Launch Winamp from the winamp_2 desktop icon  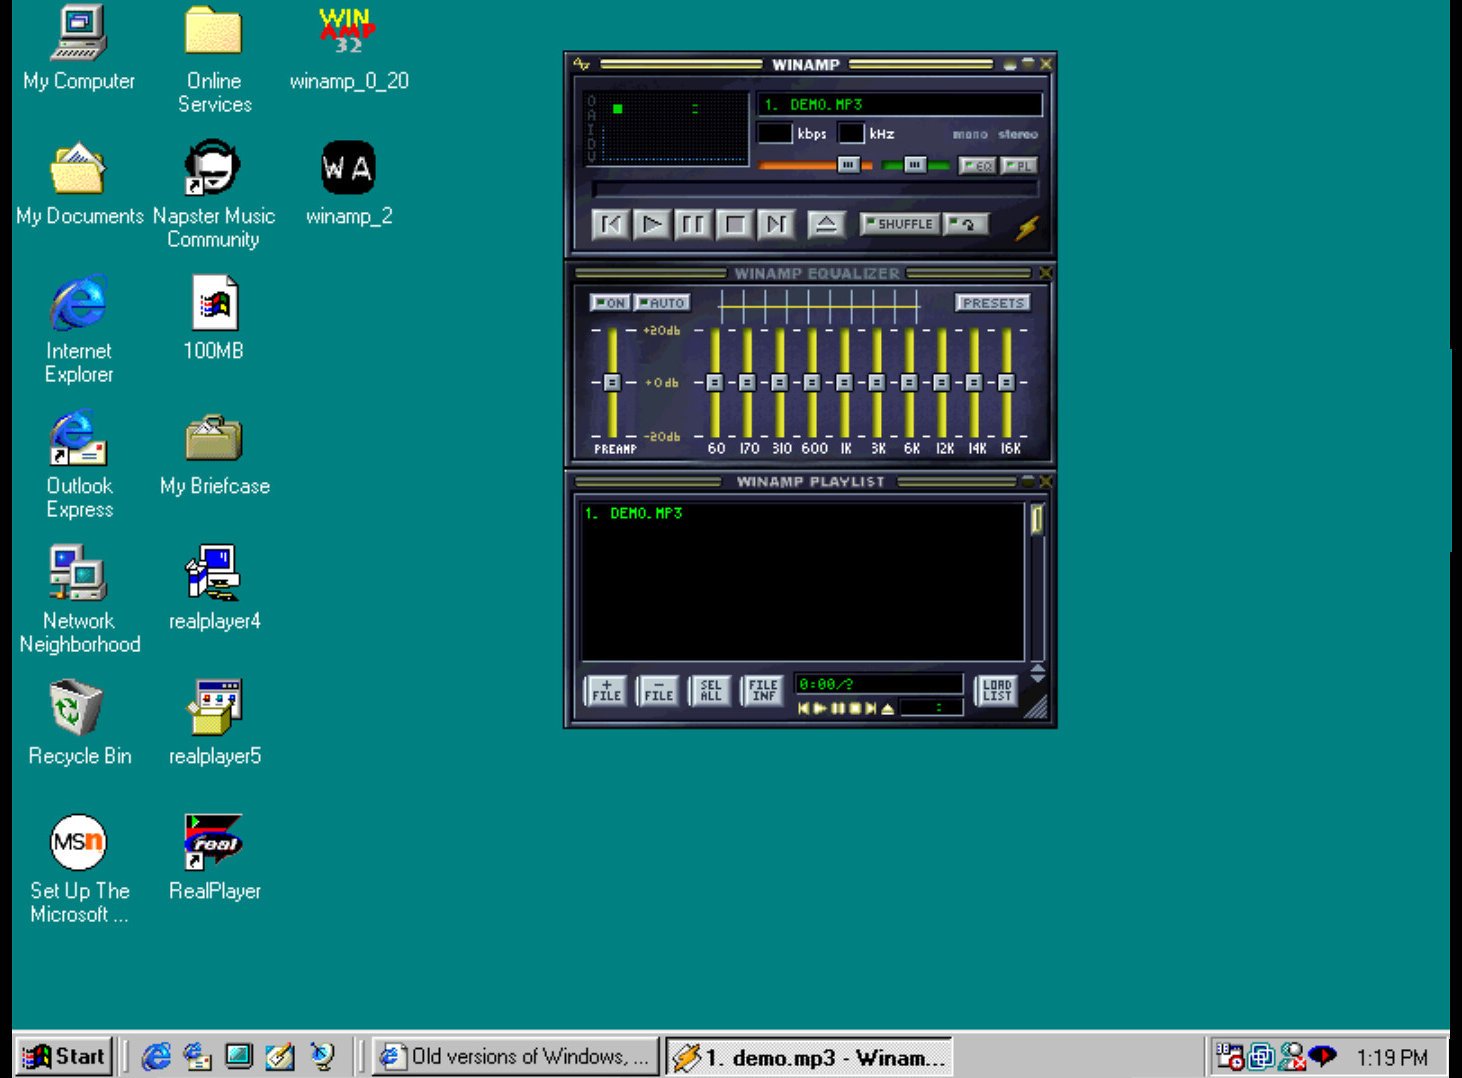click(348, 165)
